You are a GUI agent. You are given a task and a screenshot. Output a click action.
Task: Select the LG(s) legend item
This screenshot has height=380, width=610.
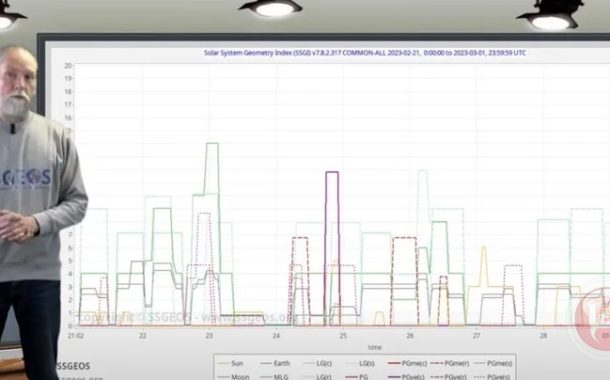click(360, 363)
